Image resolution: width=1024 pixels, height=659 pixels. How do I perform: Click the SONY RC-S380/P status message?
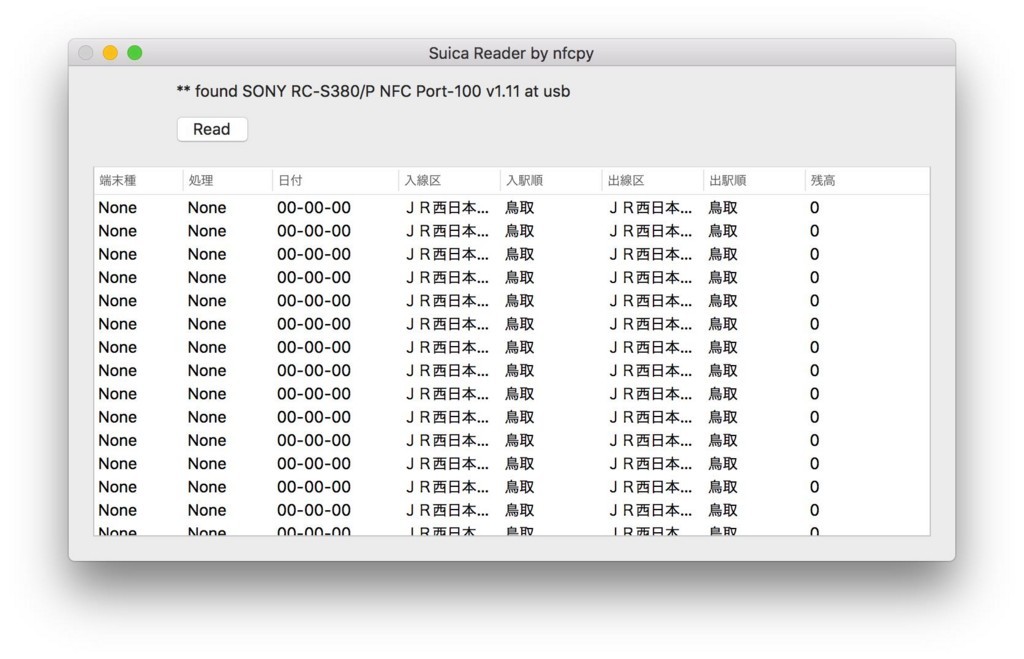(373, 91)
